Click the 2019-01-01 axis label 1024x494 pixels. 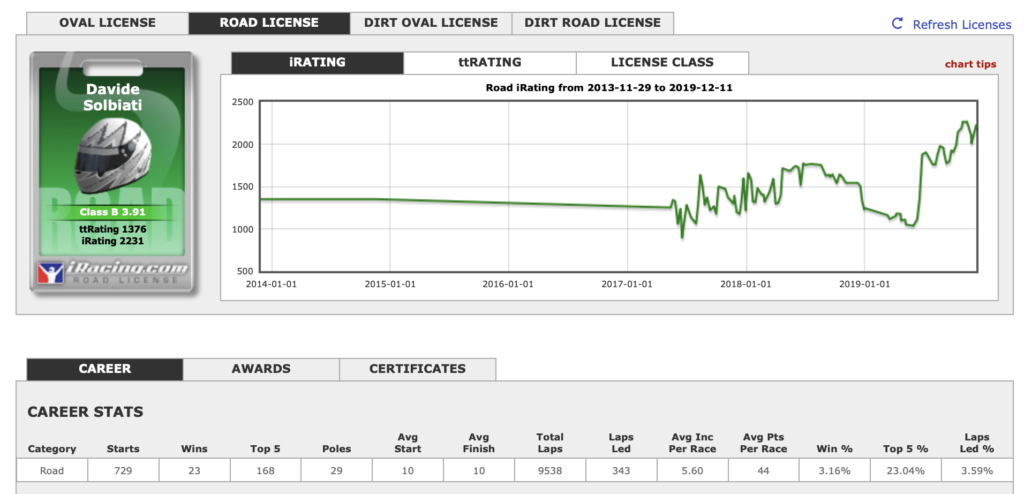pyautogui.click(x=864, y=284)
